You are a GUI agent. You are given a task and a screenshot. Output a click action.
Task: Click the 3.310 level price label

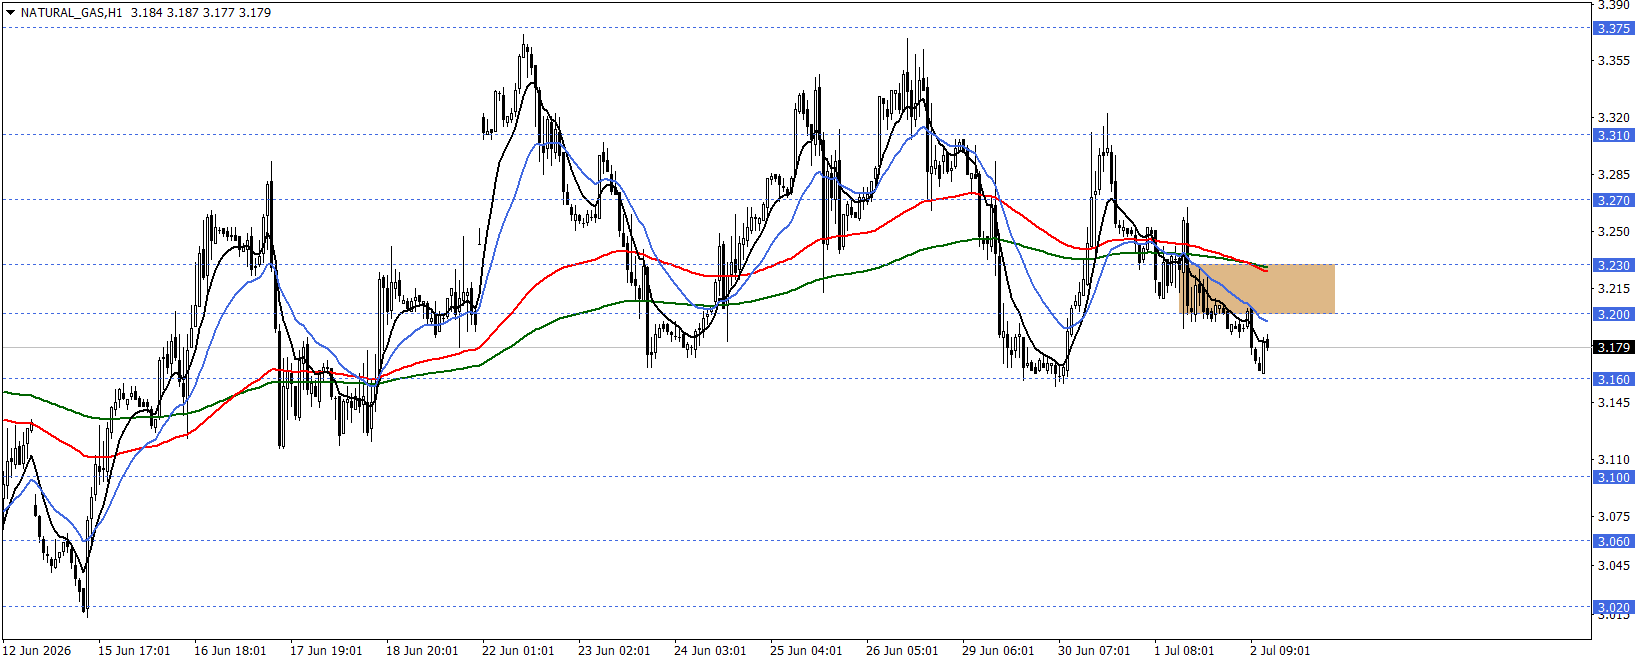point(1613,135)
